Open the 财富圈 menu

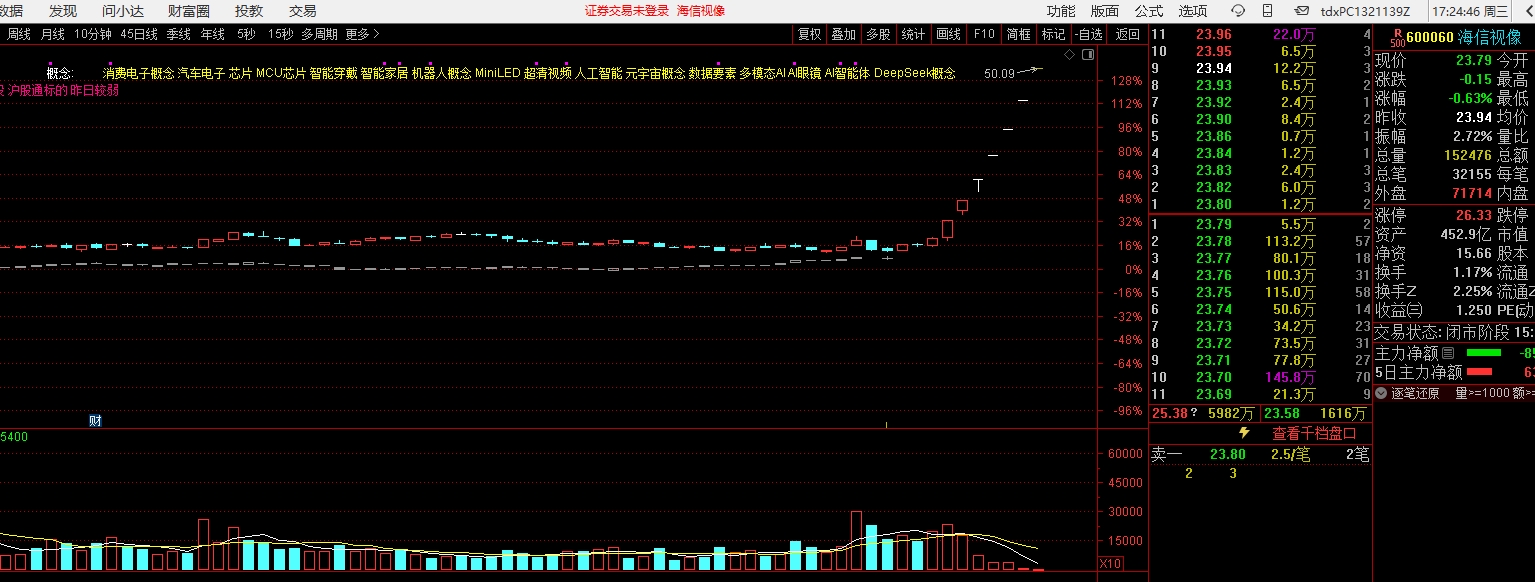pyautogui.click(x=189, y=11)
